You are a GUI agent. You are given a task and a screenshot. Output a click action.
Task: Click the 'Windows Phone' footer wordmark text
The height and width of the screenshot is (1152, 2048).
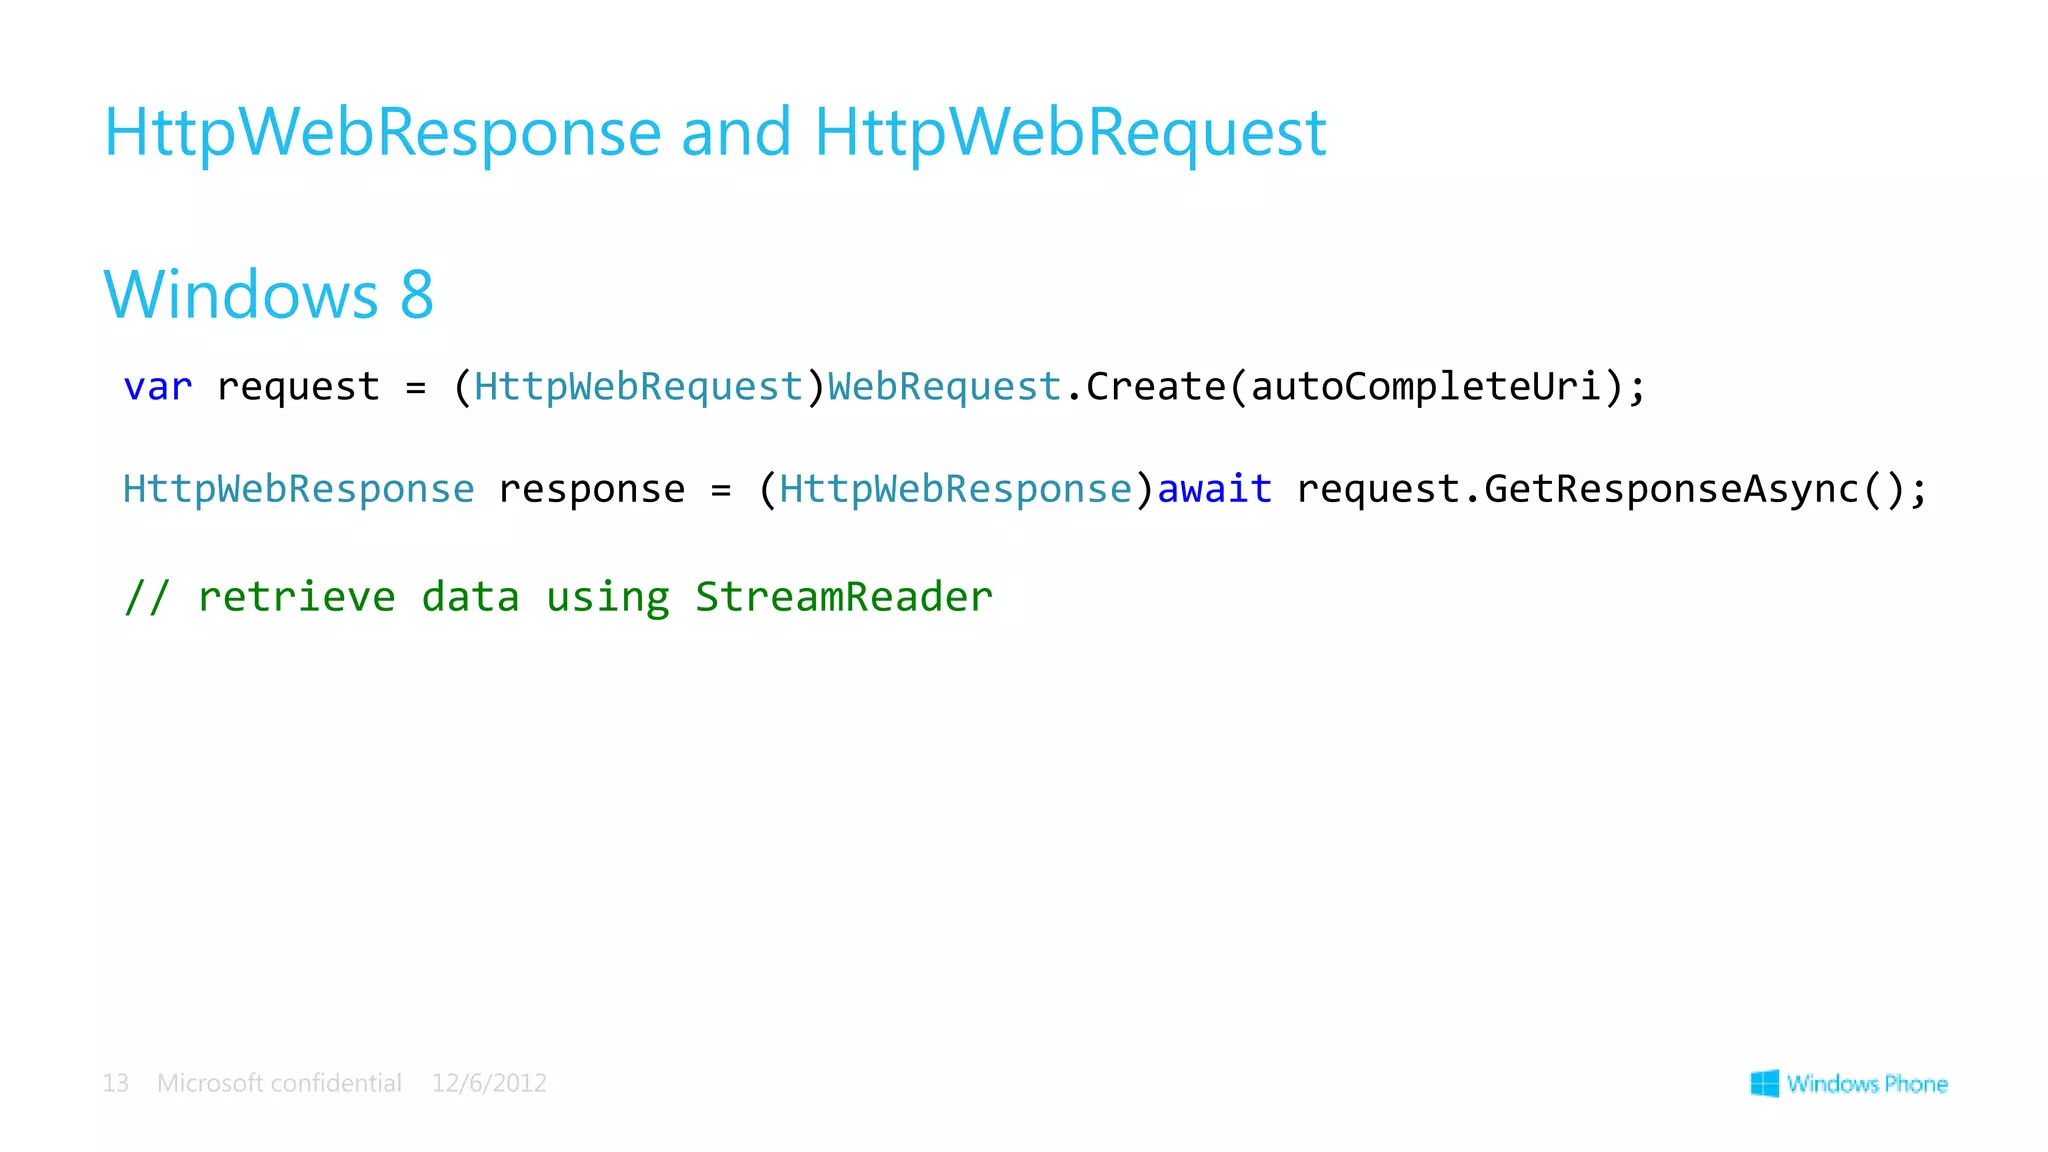[1867, 1084]
